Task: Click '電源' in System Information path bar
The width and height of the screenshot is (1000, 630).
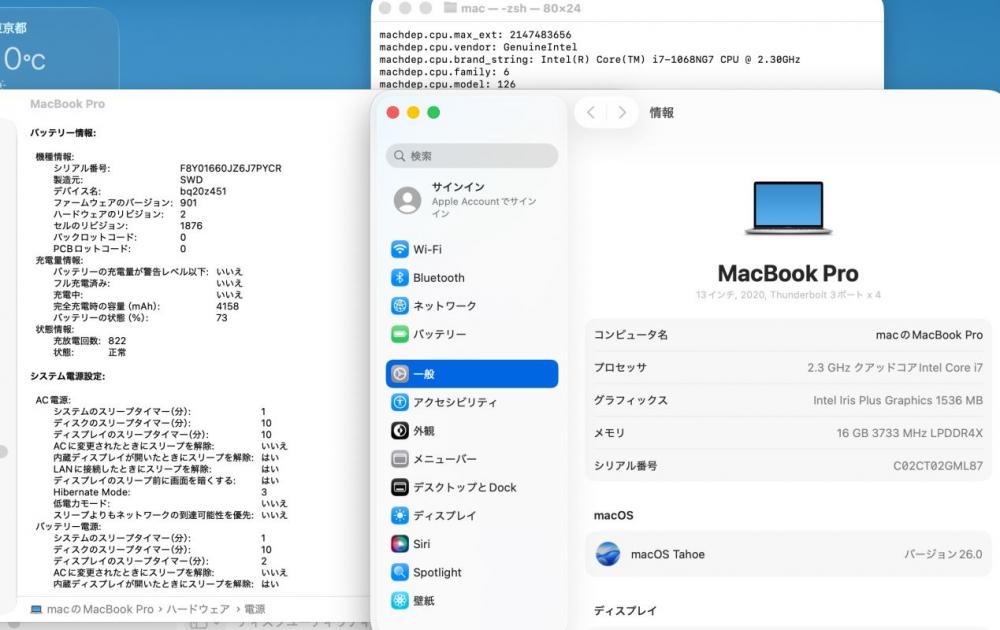Action: click(x=254, y=610)
